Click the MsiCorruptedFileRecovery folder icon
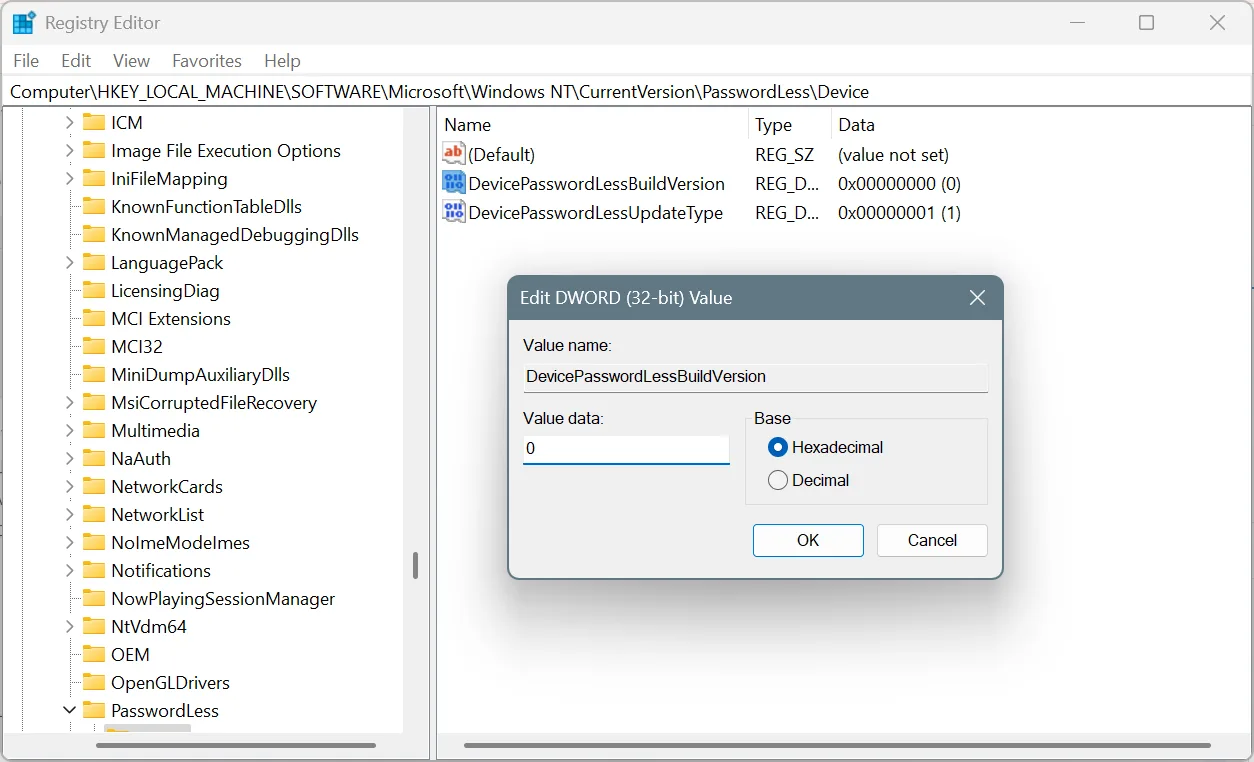 pyautogui.click(x=94, y=402)
